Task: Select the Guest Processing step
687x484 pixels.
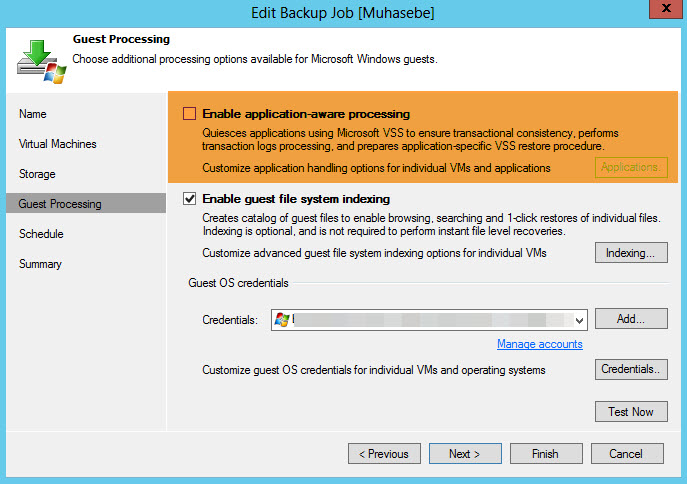Action: click(60, 204)
